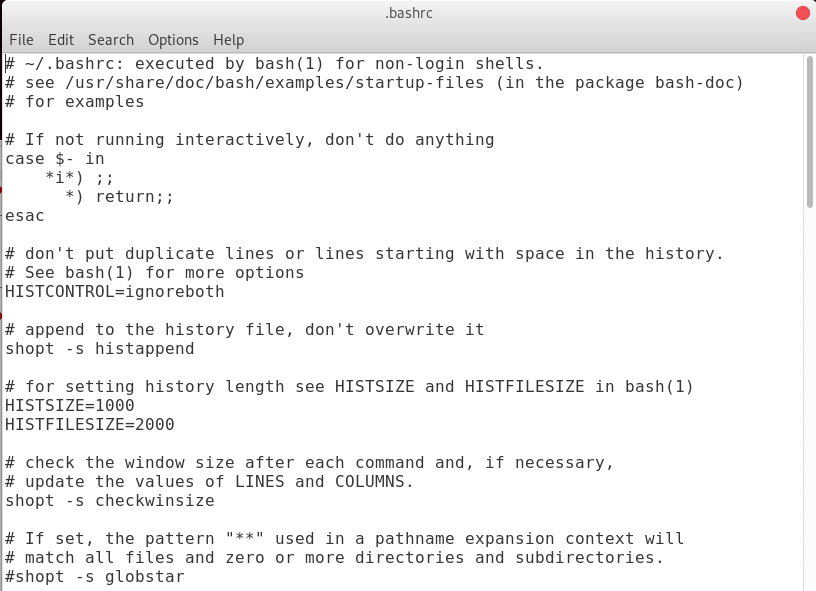Open the Help menu
This screenshot has height=591, width=816.
pos(228,40)
